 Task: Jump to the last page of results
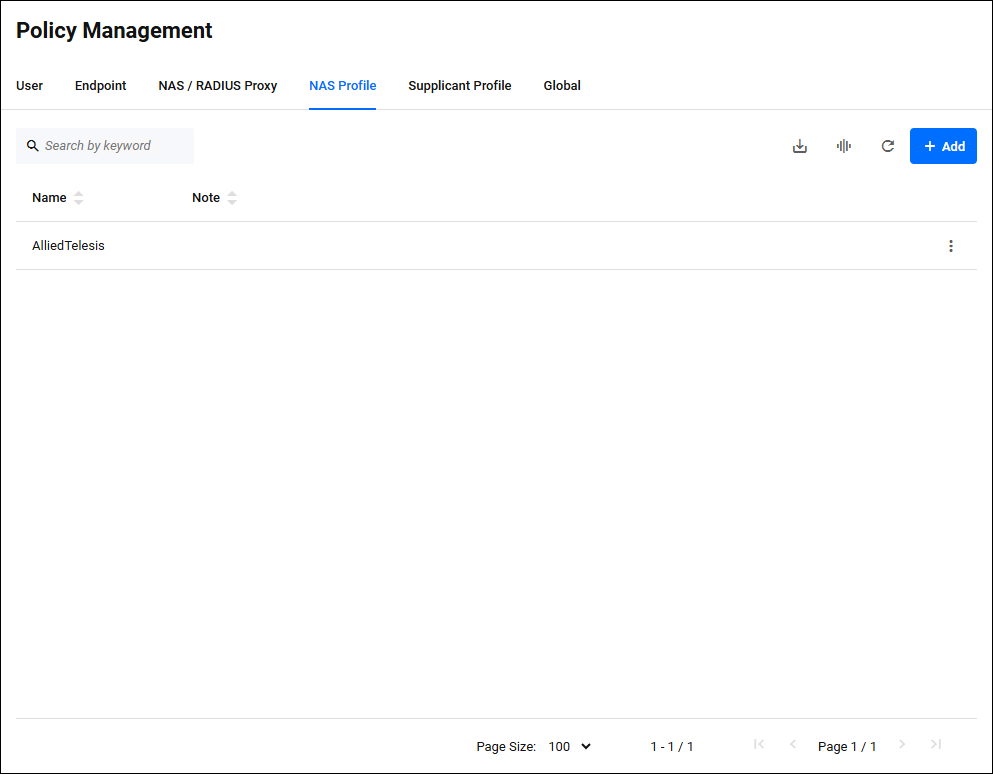click(x=936, y=745)
